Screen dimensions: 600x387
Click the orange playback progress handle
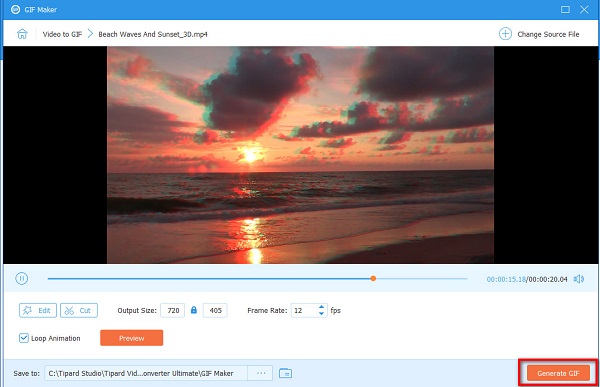(373, 279)
